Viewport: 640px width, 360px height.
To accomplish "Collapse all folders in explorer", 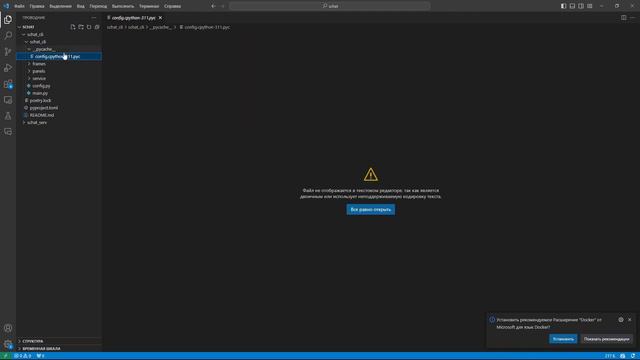I will (97, 27).
